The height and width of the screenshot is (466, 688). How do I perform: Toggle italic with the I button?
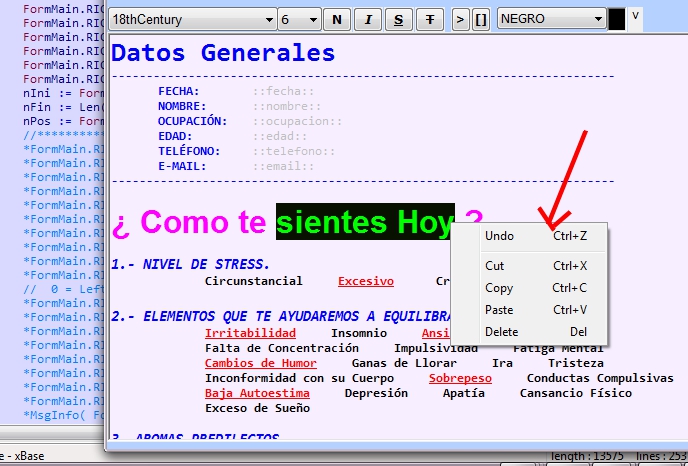pos(368,20)
